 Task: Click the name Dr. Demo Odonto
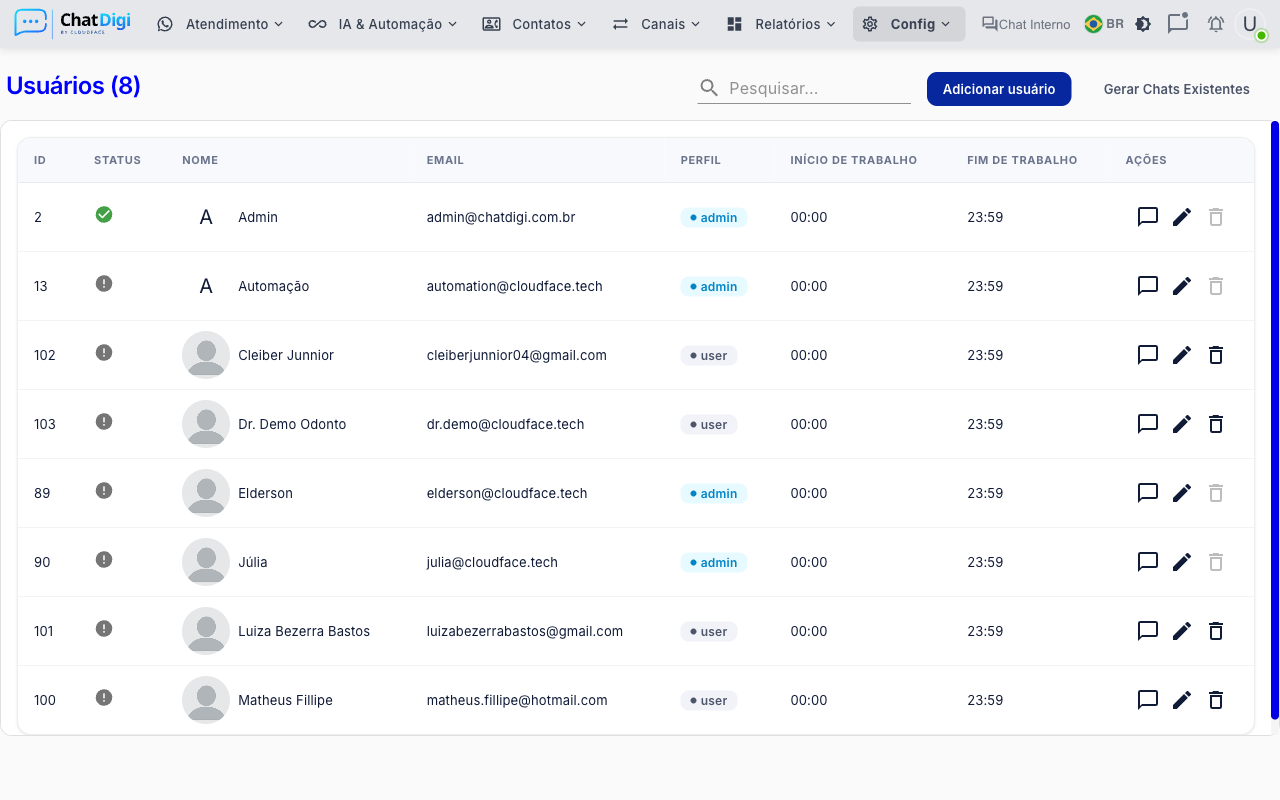(x=292, y=424)
